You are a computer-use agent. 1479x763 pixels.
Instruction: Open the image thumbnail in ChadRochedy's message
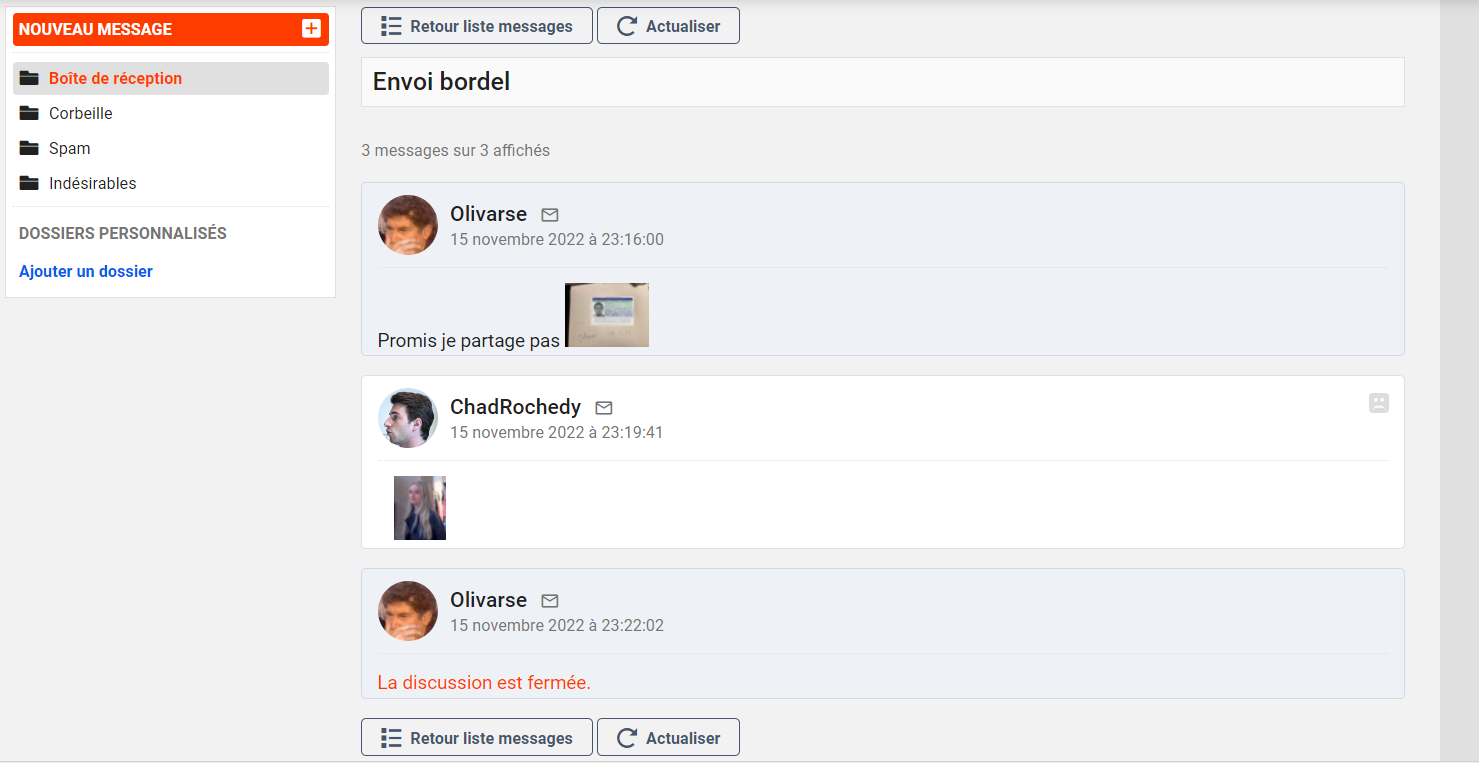420,508
